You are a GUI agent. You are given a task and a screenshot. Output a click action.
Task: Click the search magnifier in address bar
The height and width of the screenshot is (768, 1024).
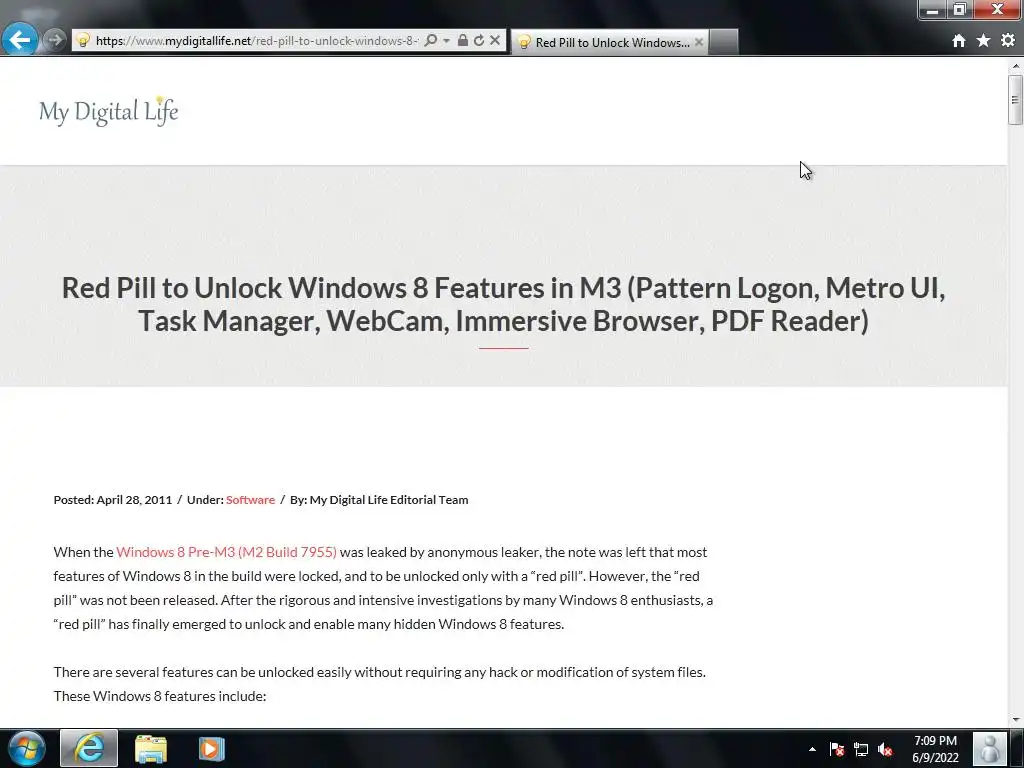pos(430,40)
